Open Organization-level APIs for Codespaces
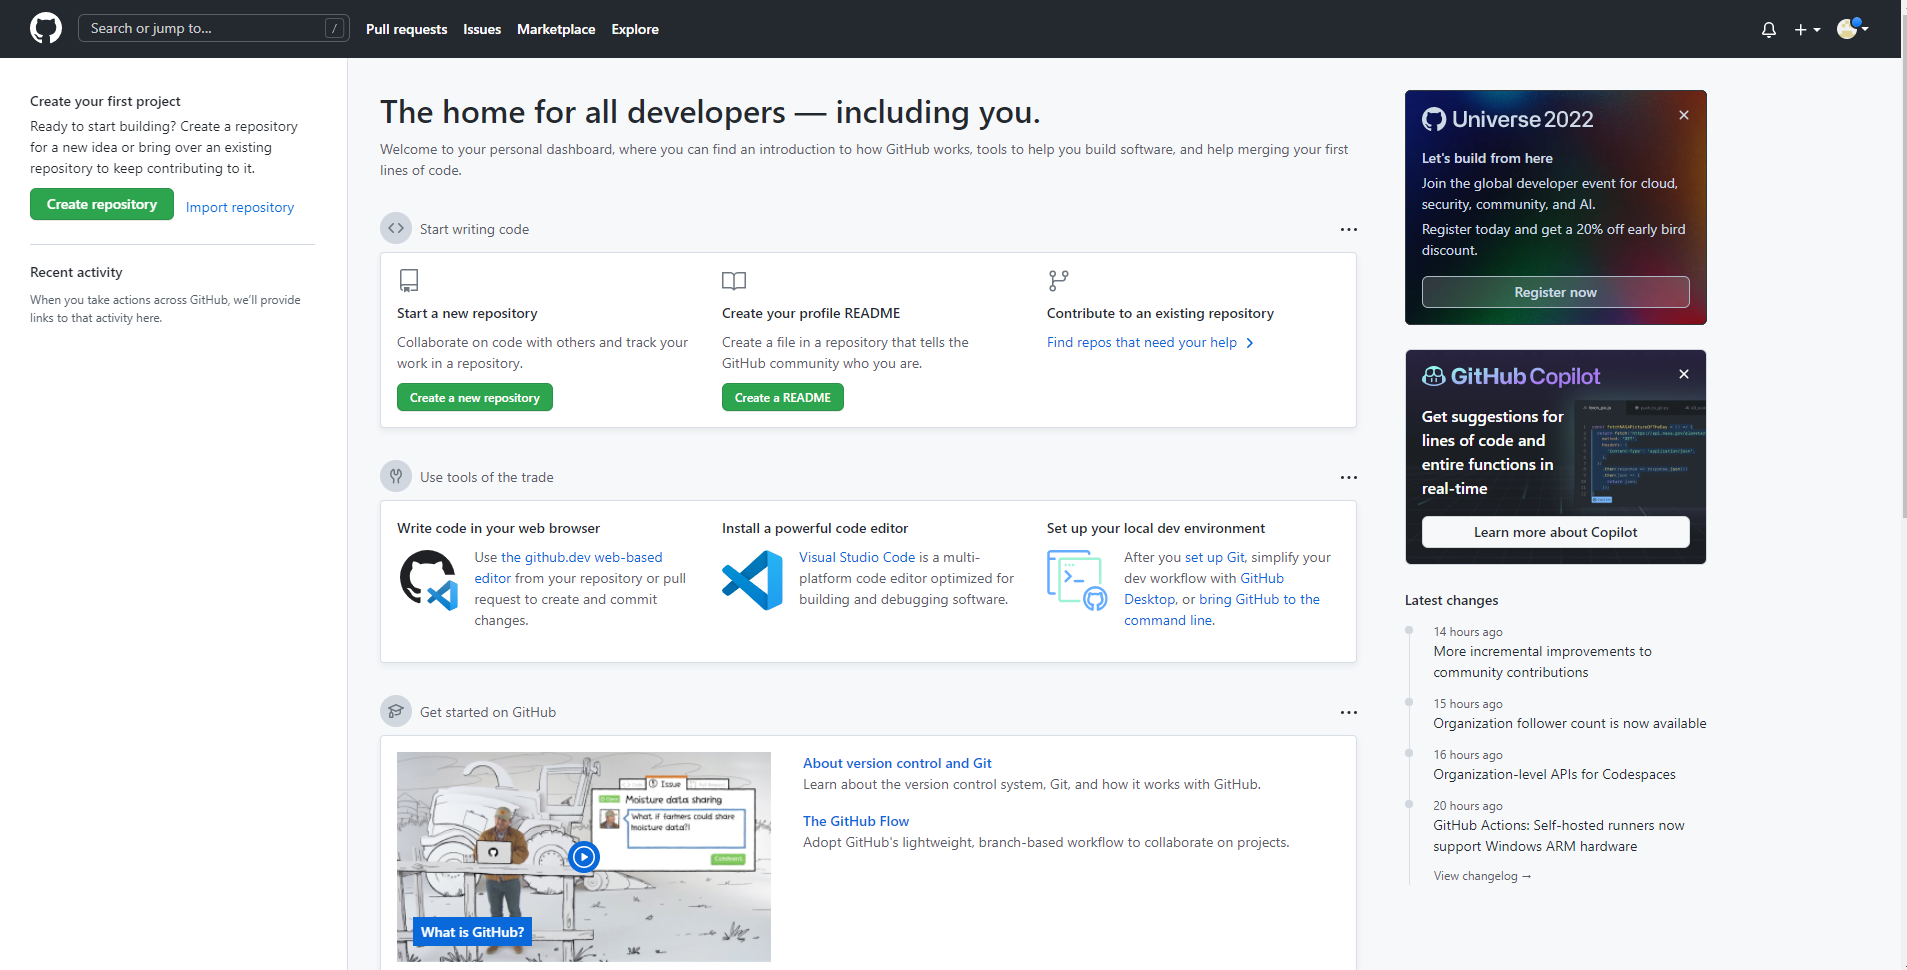 [1554, 774]
